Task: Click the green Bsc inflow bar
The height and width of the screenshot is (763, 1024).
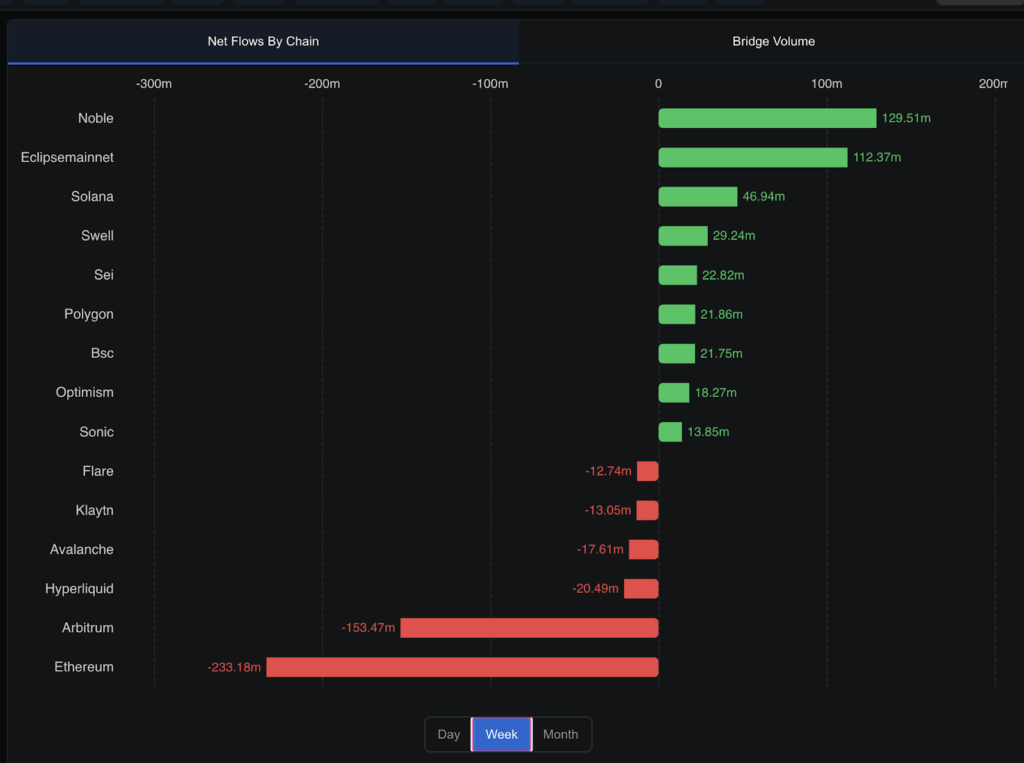Action: click(677, 353)
